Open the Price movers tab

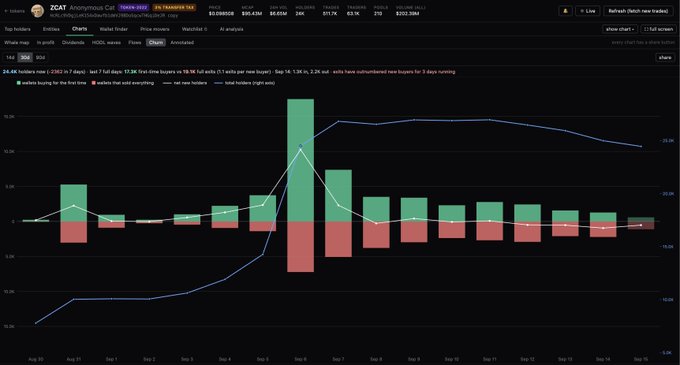155,29
